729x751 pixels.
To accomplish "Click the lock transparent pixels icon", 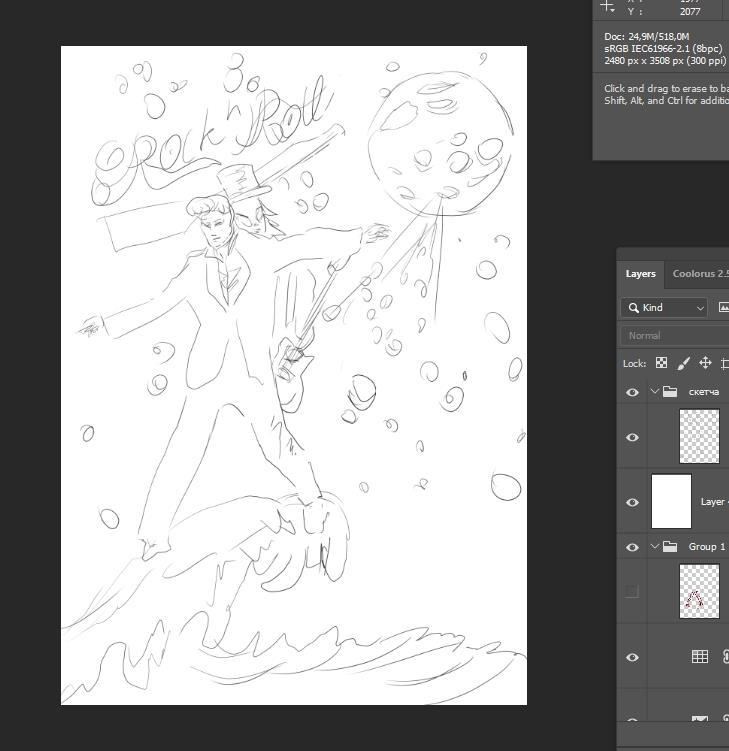I will coord(661,363).
